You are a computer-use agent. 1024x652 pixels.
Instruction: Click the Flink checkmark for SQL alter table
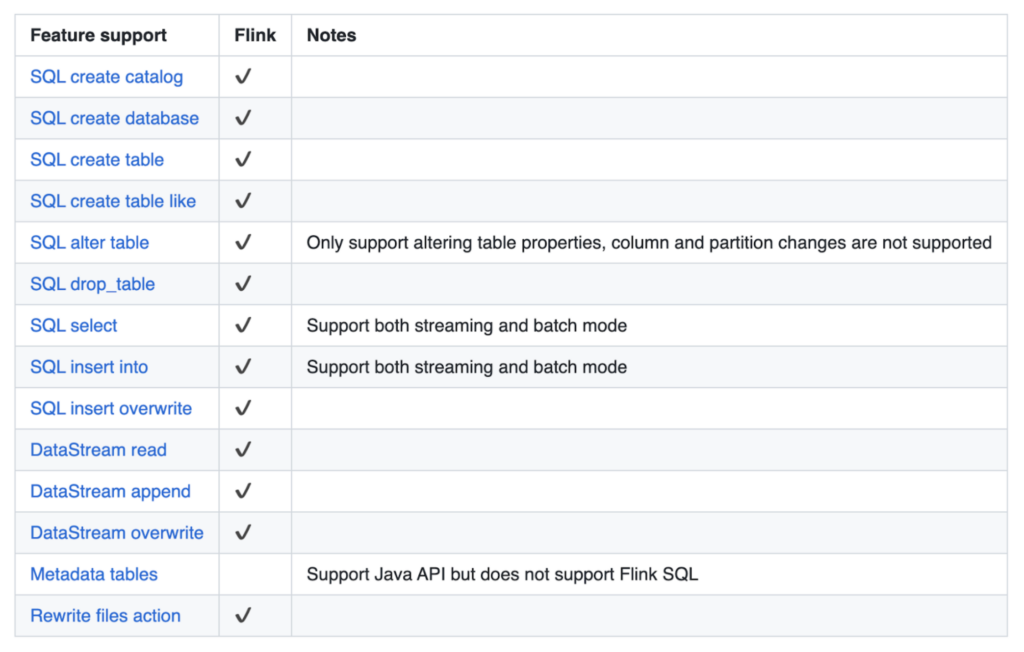pyautogui.click(x=243, y=243)
